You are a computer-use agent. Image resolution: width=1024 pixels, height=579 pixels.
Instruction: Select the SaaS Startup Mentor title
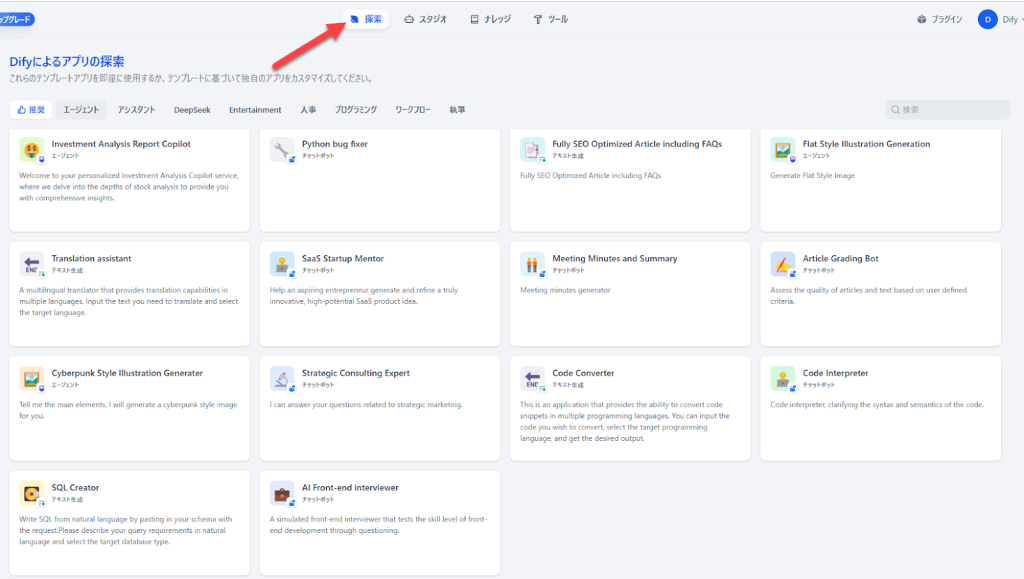[343, 258]
